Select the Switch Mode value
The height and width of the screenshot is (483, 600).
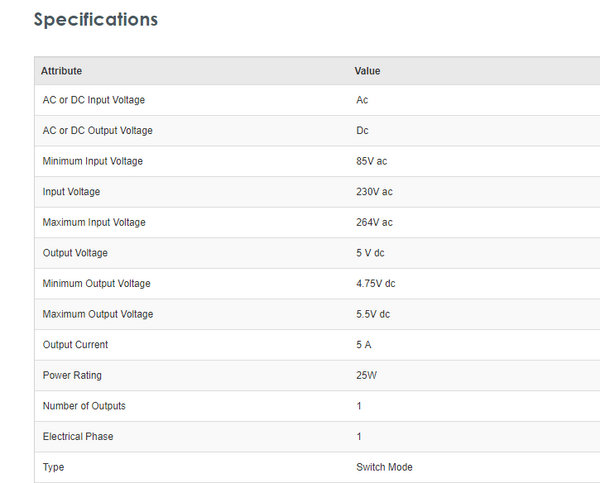[x=384, y=467]
